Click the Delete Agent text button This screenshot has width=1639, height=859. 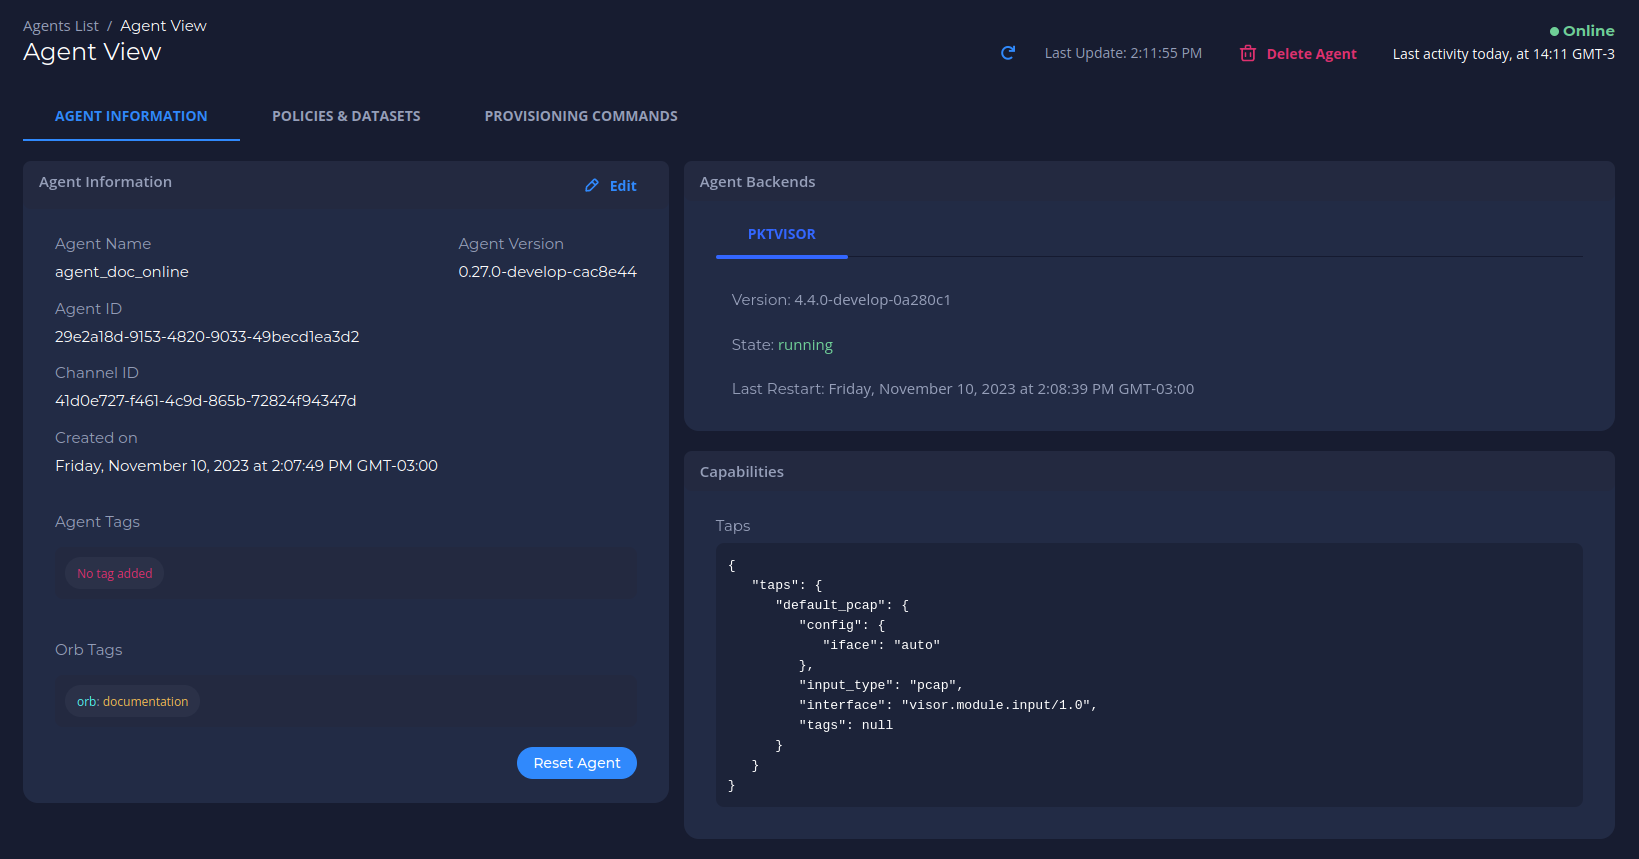click(1311, 54)
